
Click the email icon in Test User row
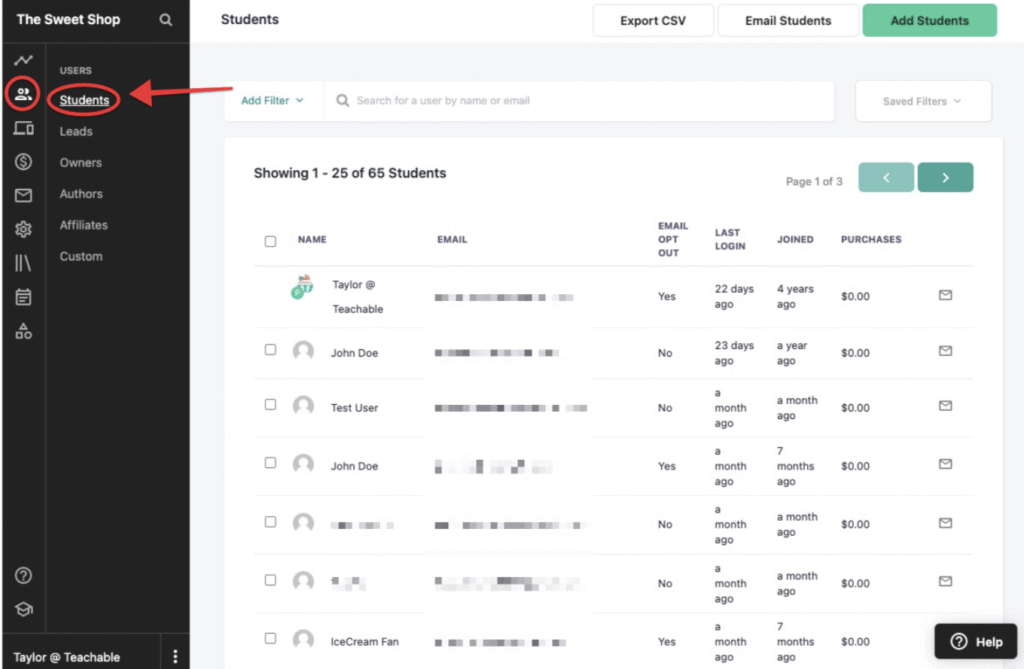(945, 406)
